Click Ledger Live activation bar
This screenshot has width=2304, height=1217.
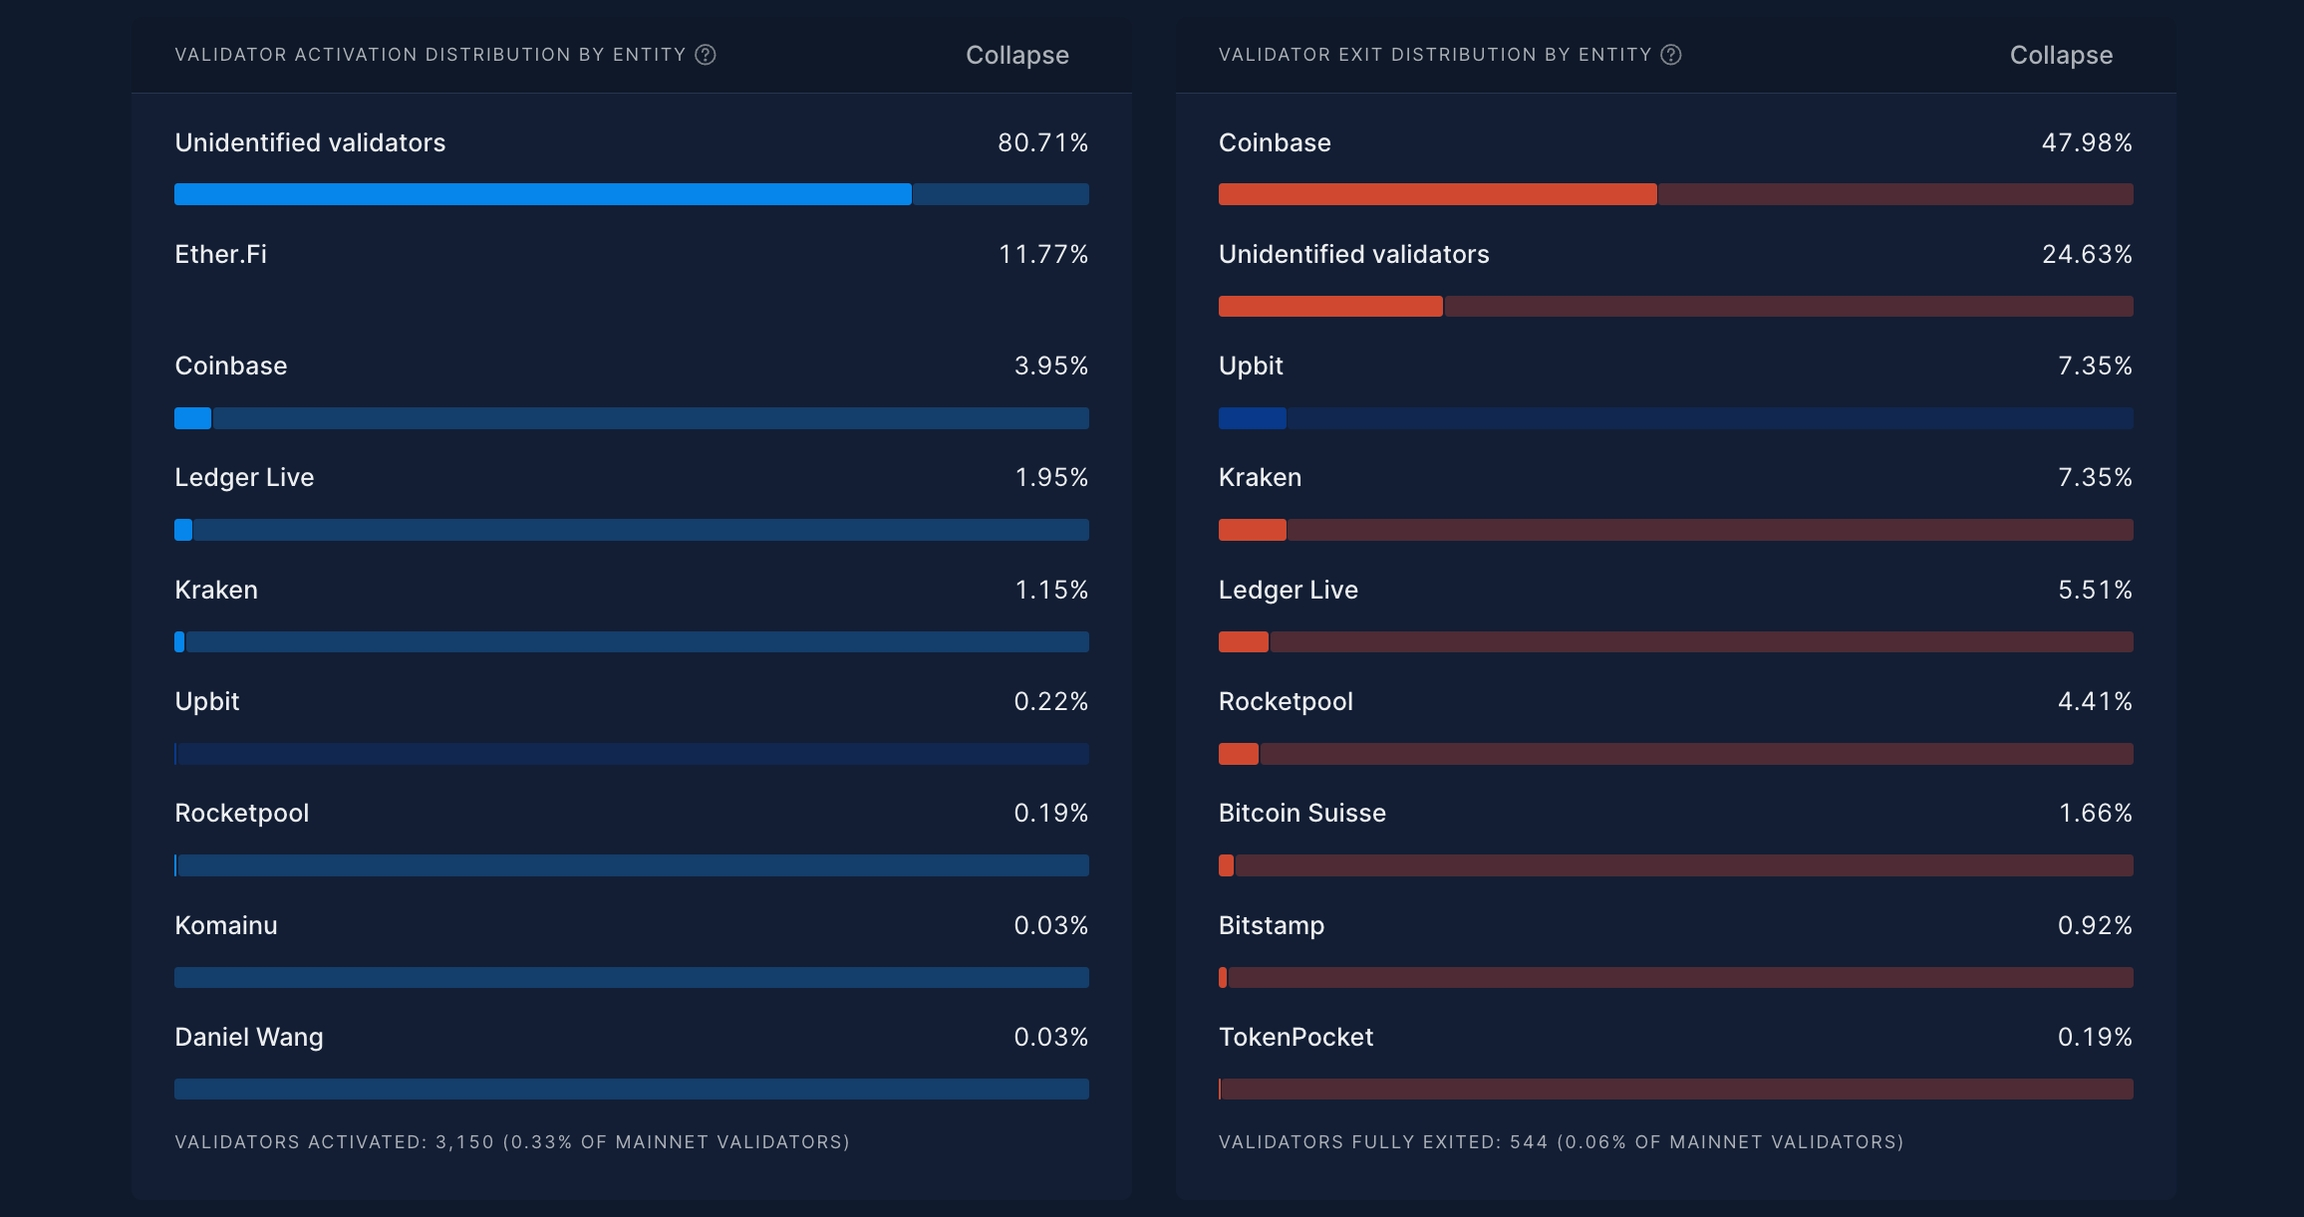pyautogui.click(x=631, y=530)
